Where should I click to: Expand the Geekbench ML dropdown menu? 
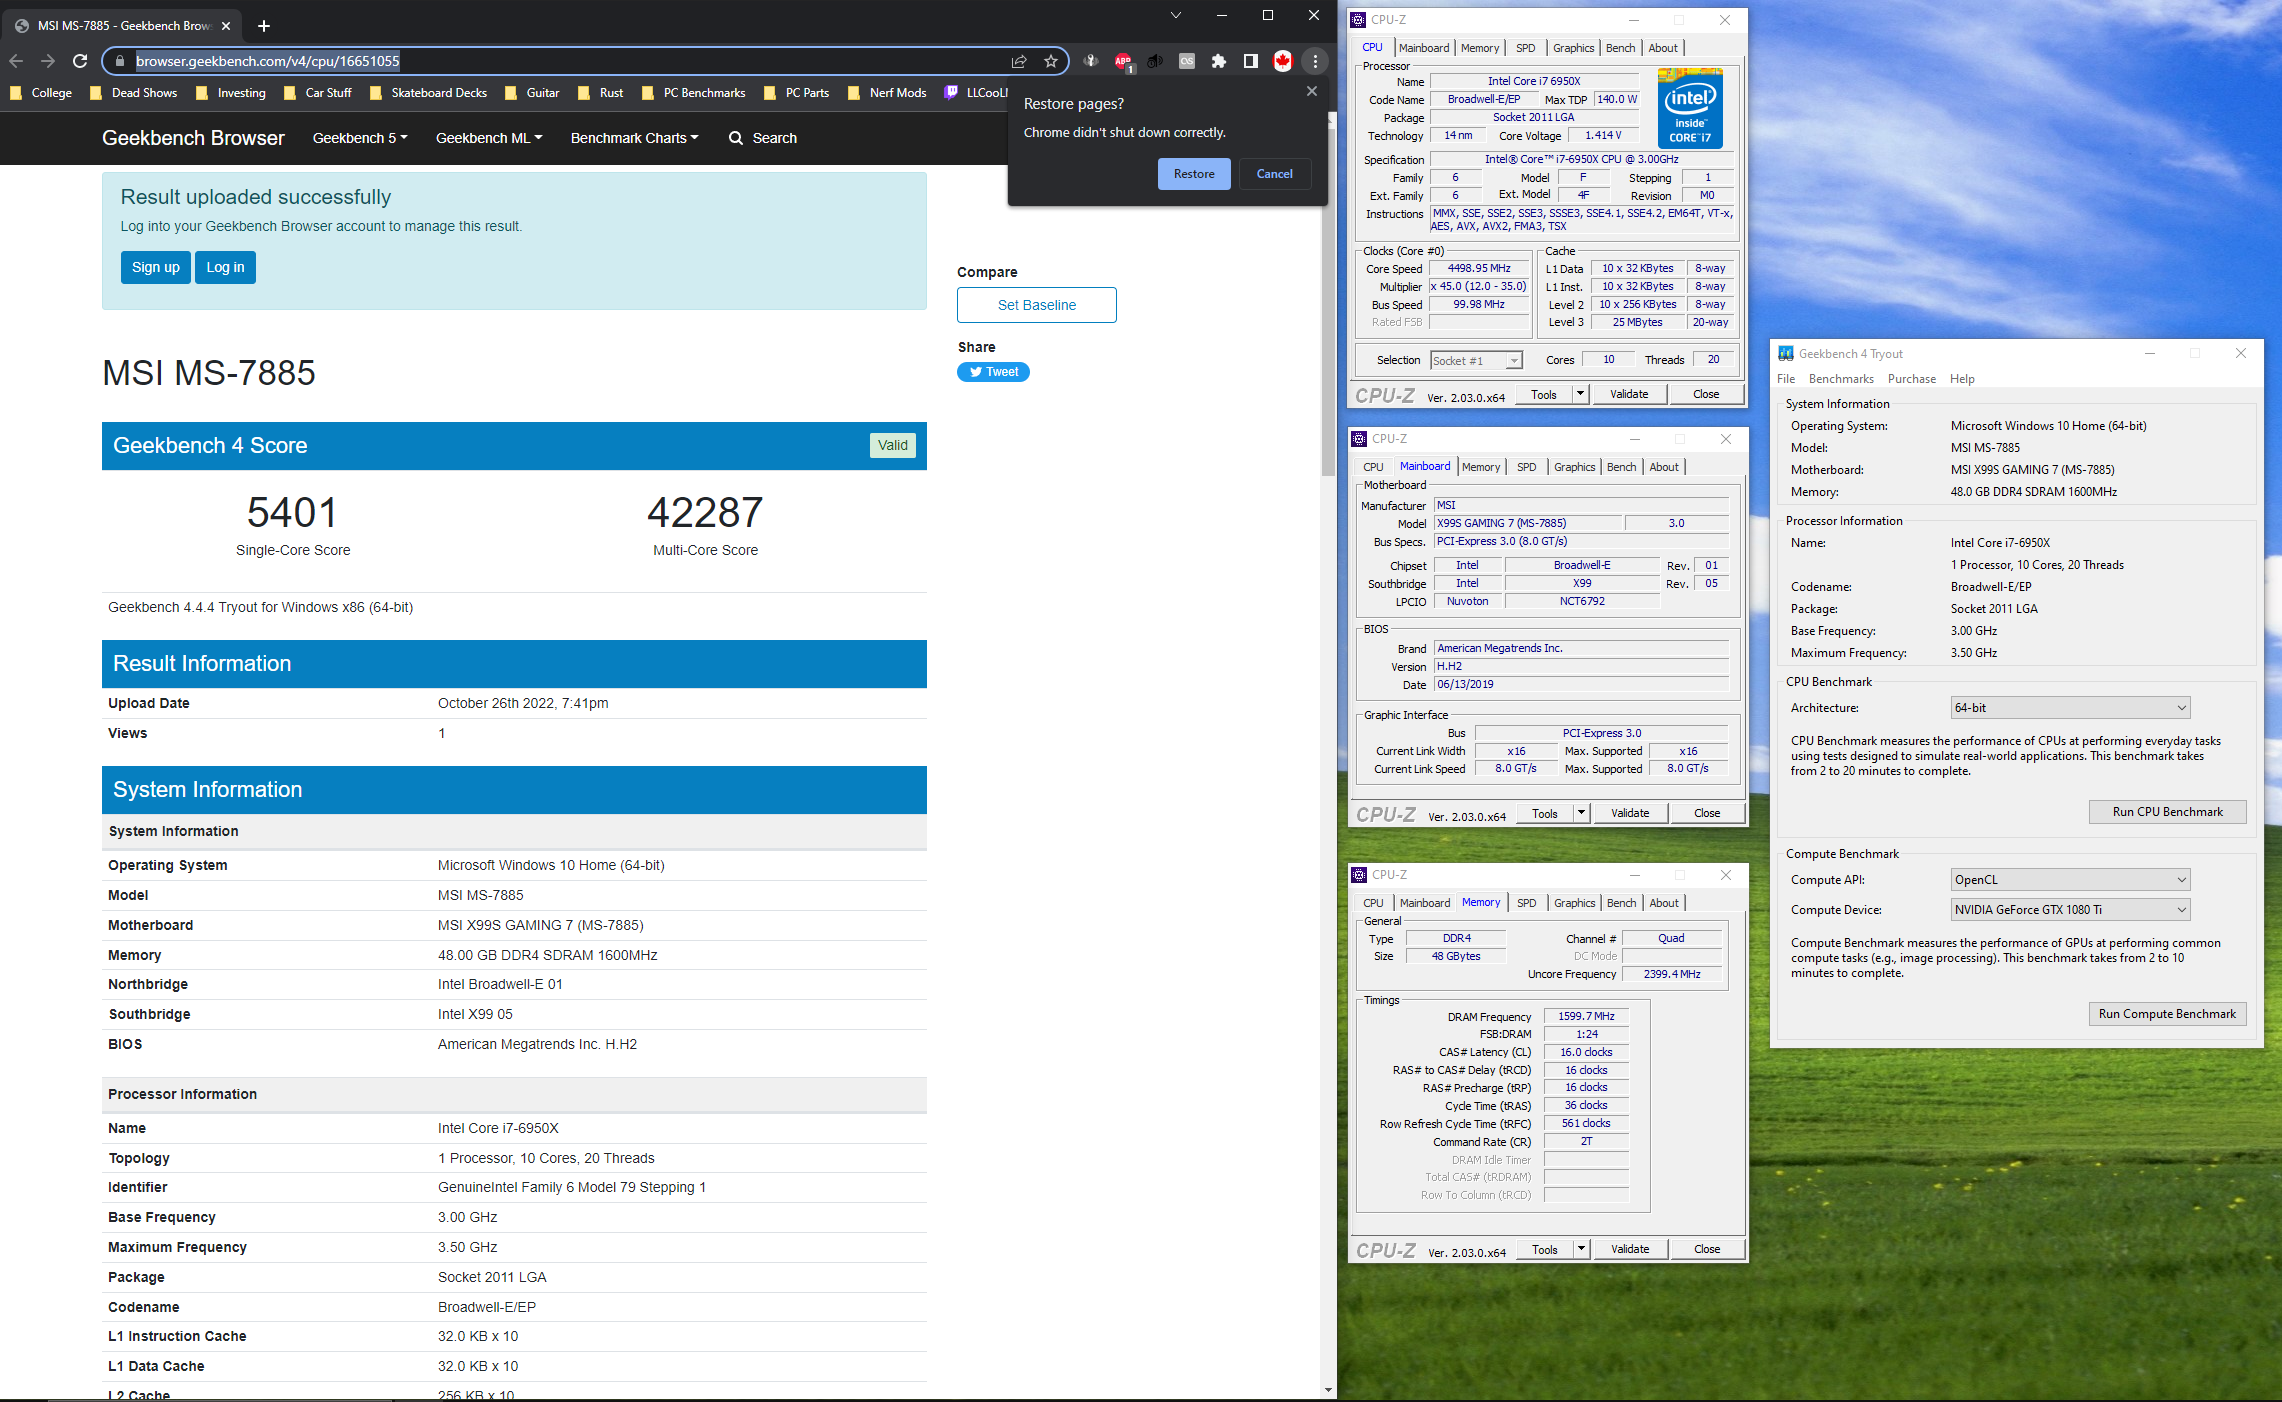(489, 138)
